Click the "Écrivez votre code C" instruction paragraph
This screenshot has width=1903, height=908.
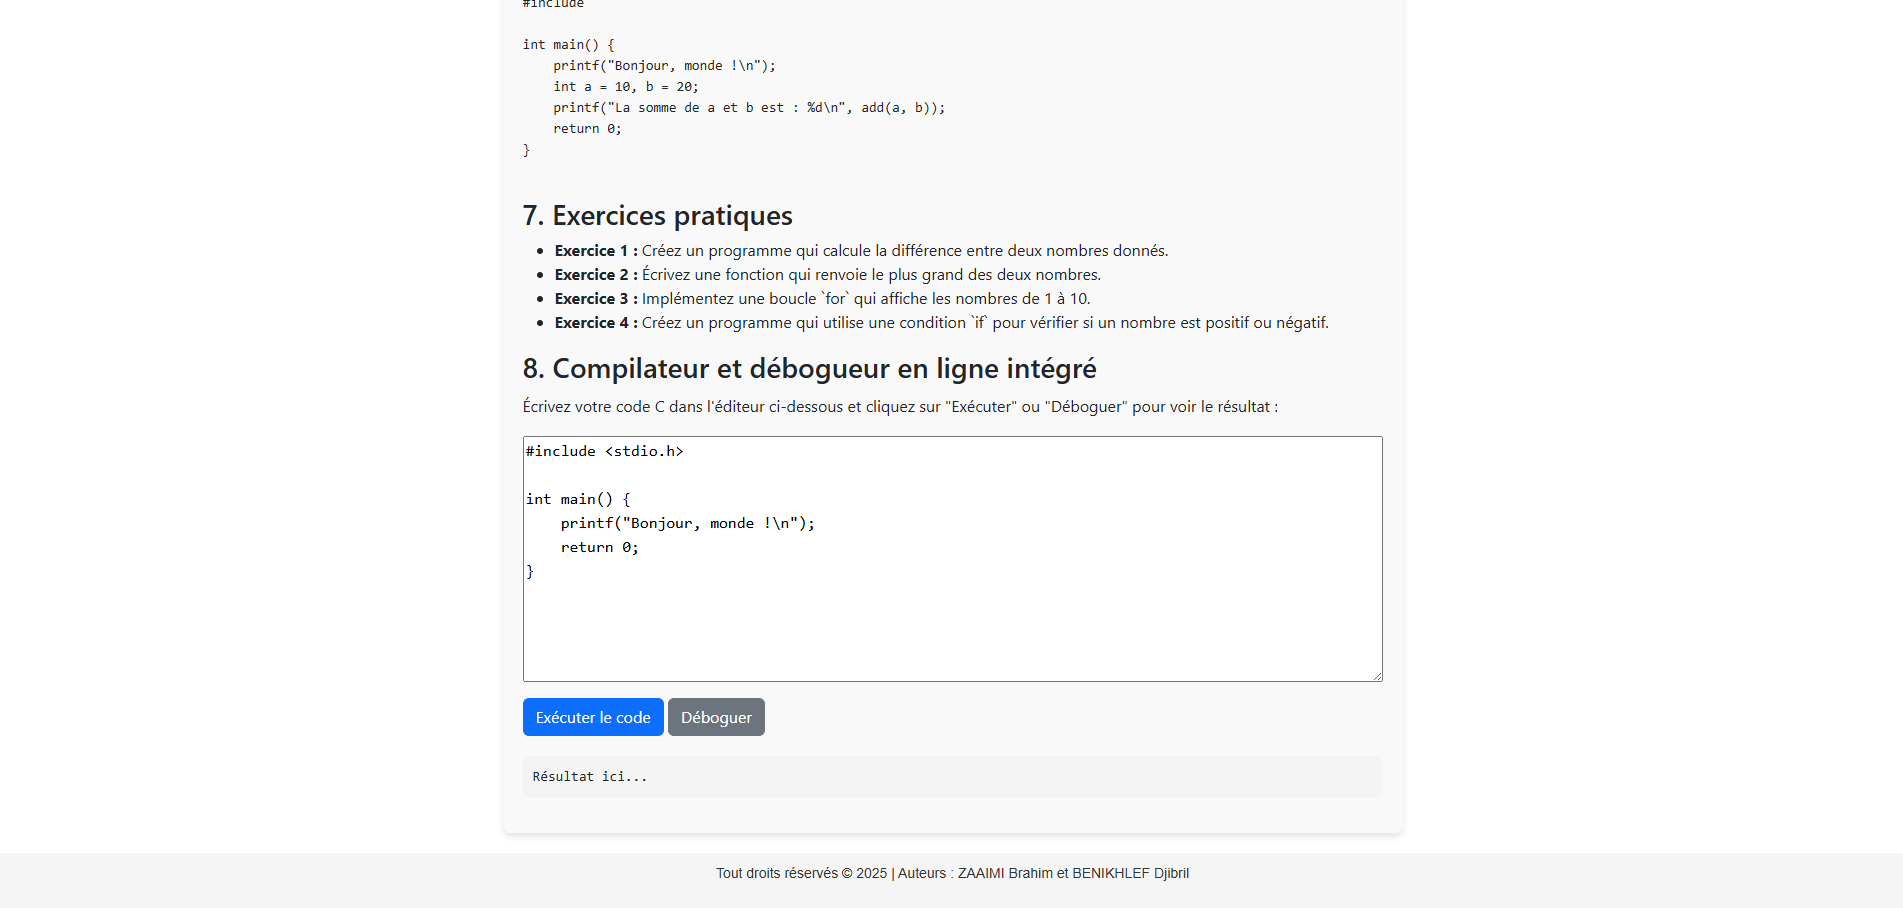(900, 407)
